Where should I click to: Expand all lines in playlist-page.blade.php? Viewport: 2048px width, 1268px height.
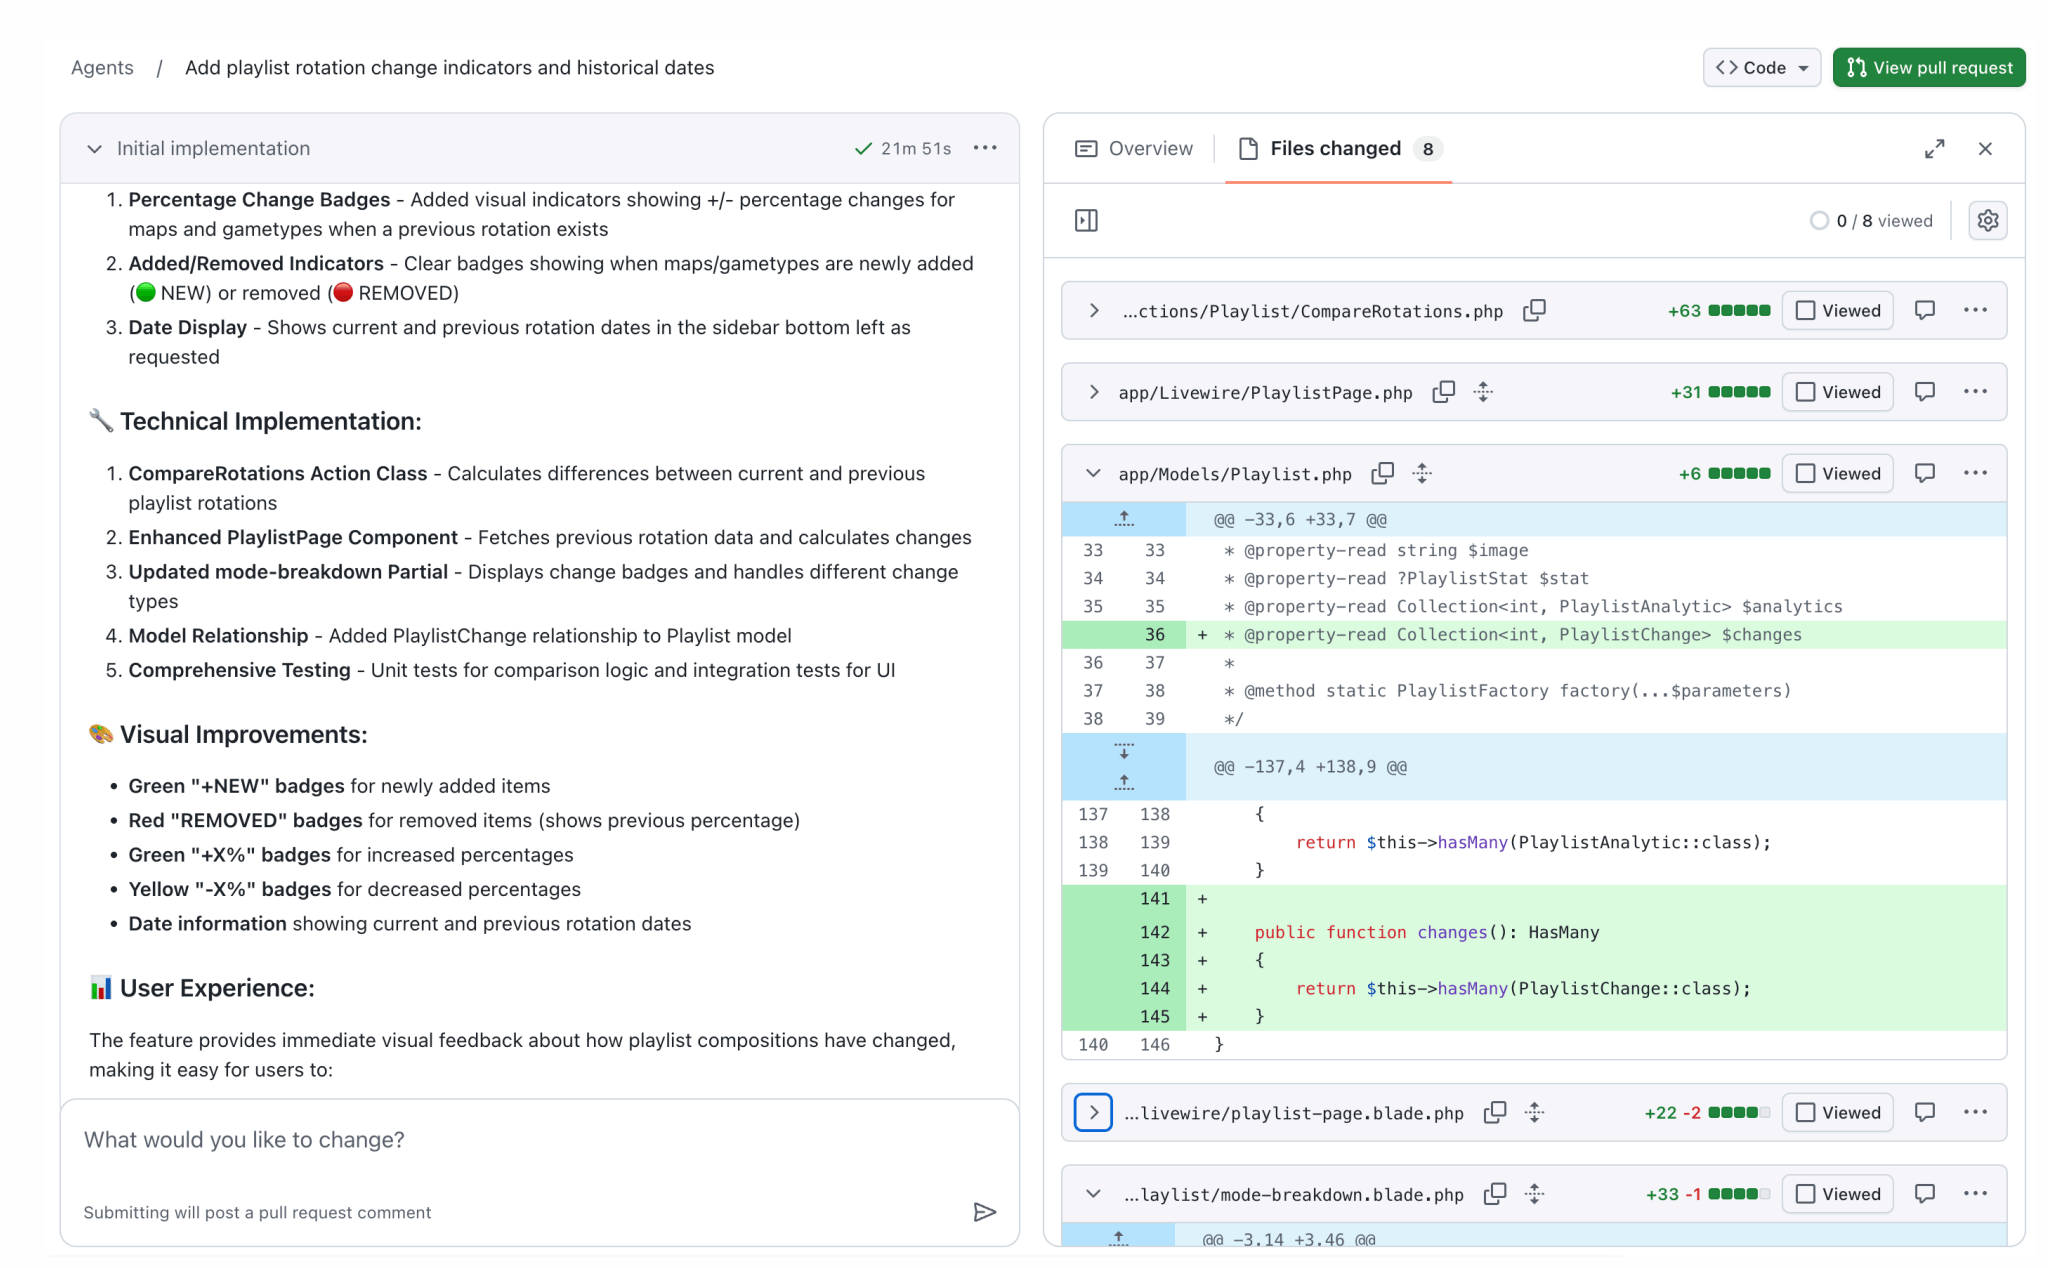(x=1535, y=1112)
